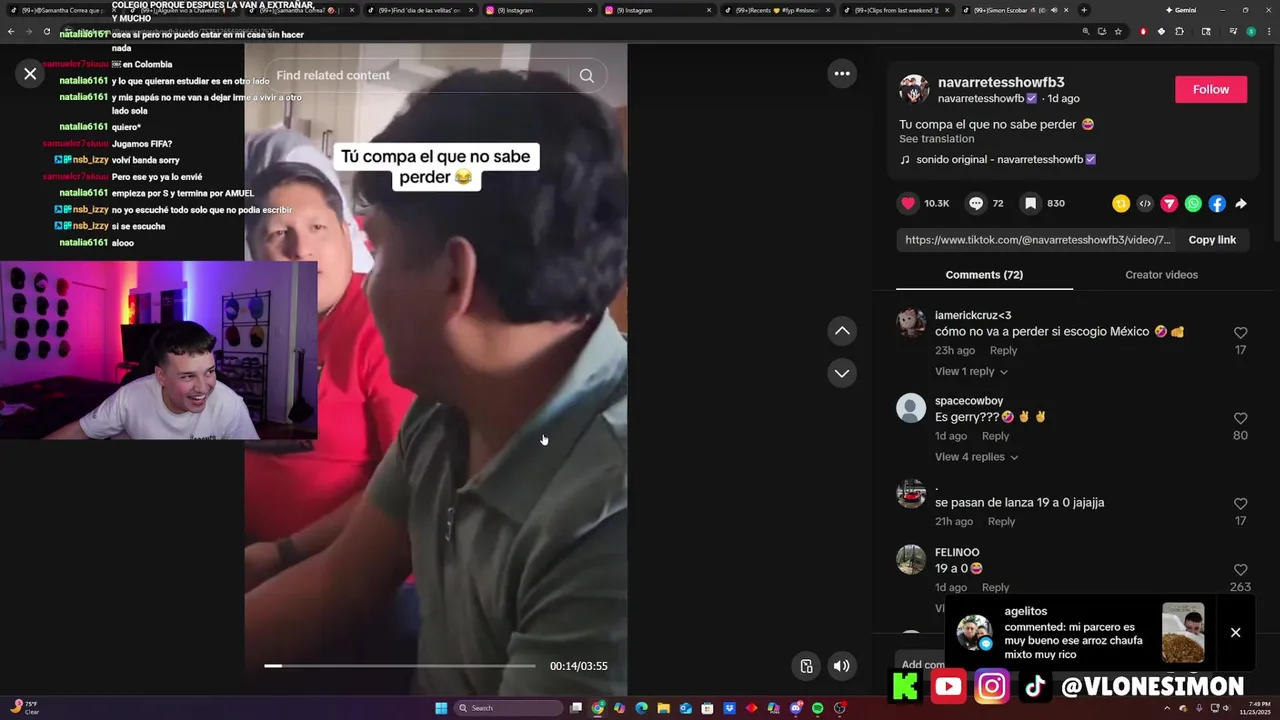Click See translation under the caption

pos(936,139)
